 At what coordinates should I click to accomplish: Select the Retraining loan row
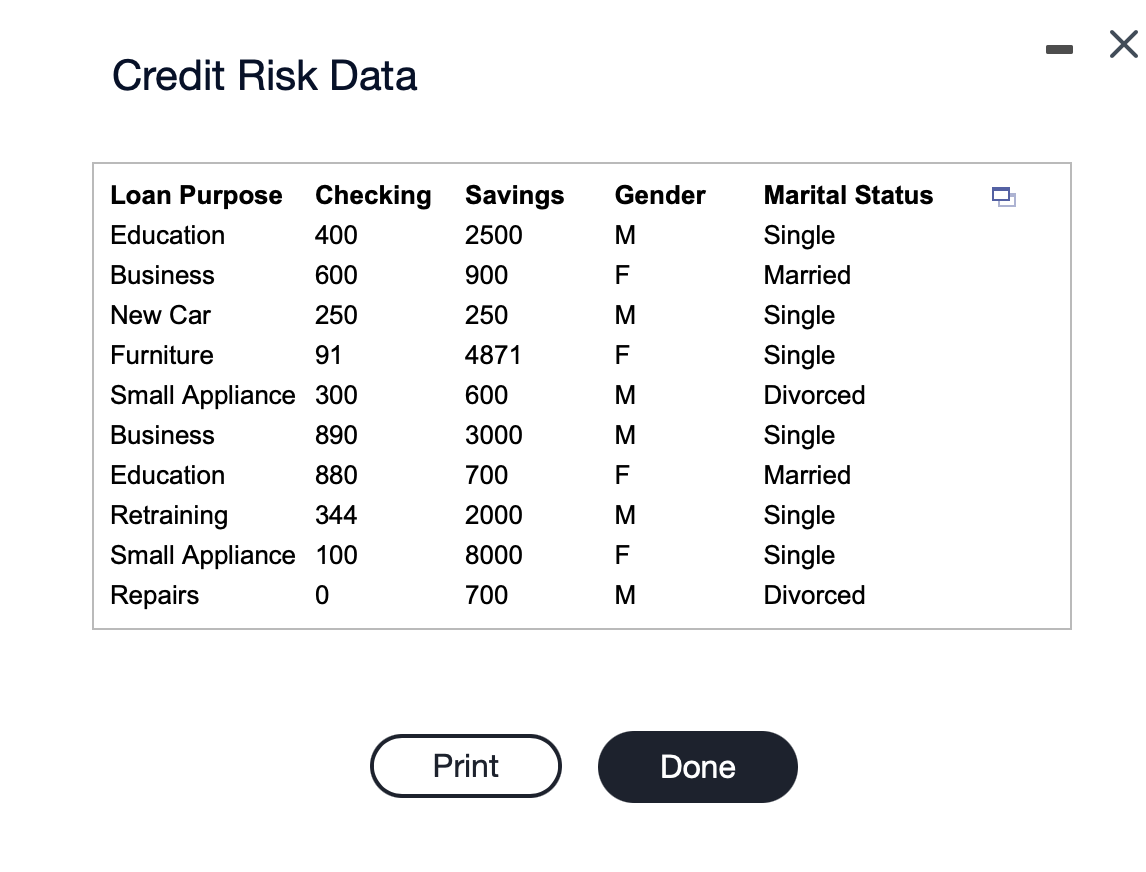tap(168, 515)
